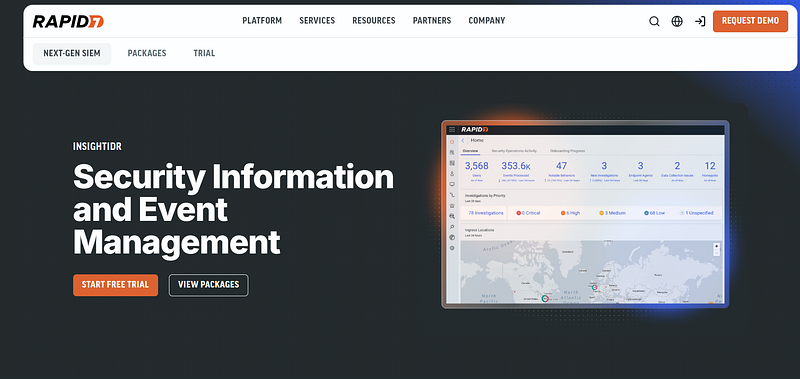Click the 78 Investigations total
This screenshot has width=800, height=379.
(x=486, y=213)
